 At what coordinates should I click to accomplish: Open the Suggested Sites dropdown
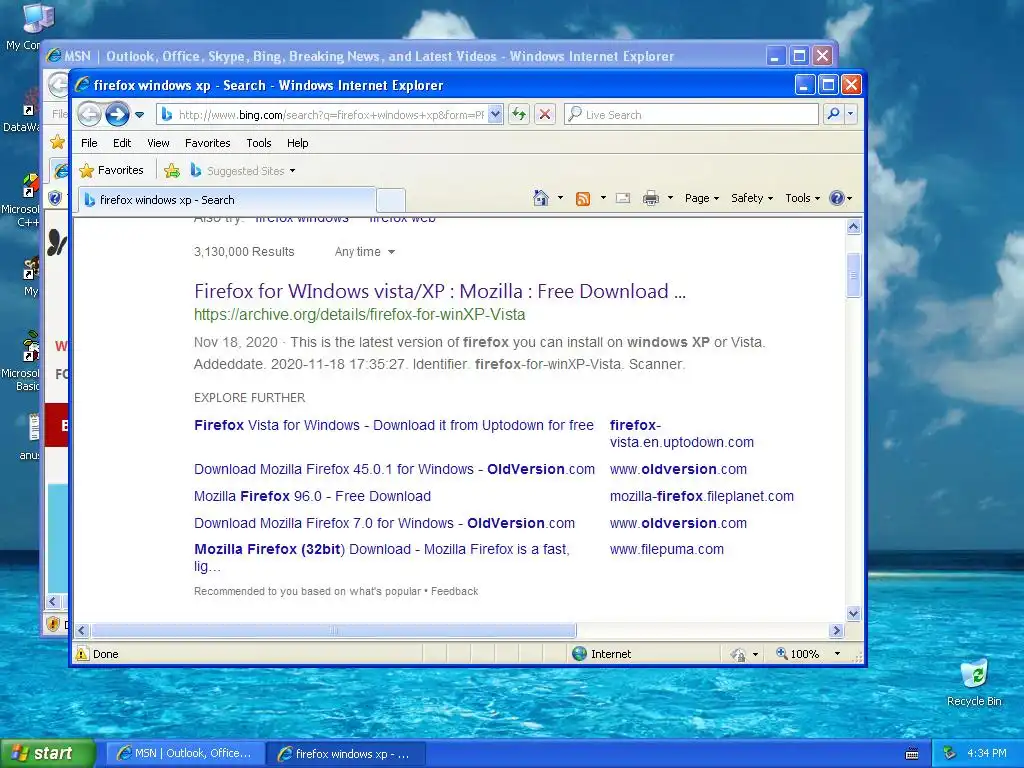click(243, 171)
